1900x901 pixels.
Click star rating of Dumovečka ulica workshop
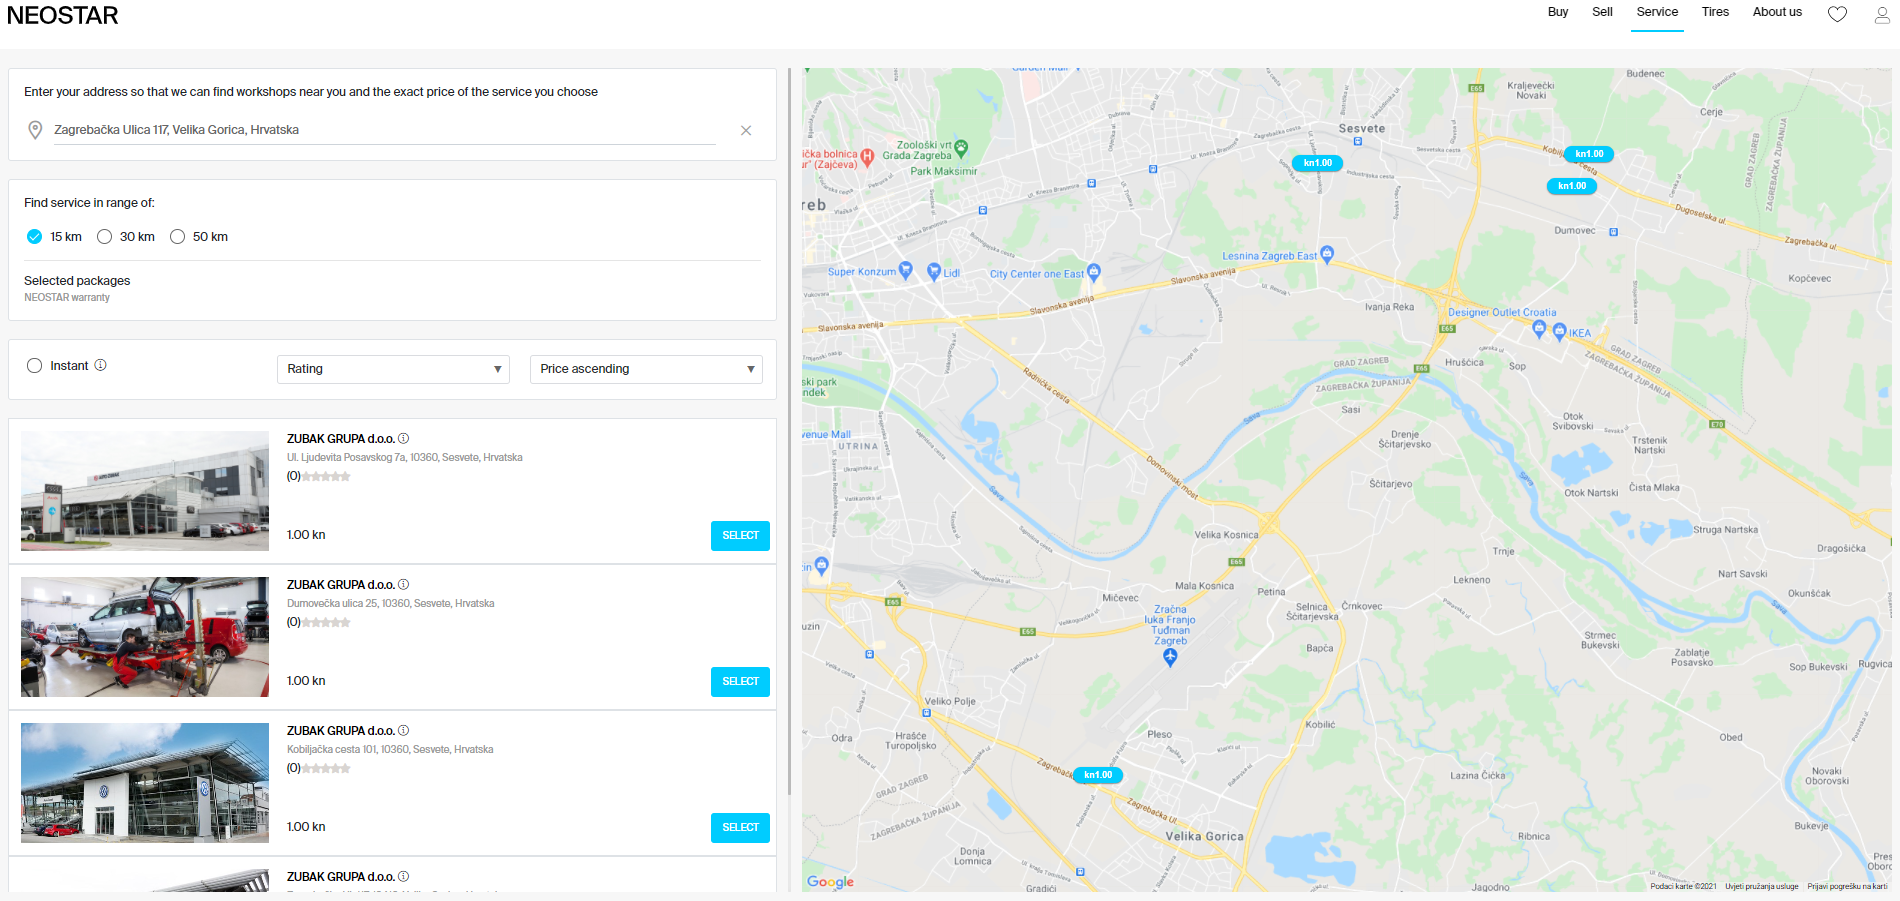pos(326,623)
